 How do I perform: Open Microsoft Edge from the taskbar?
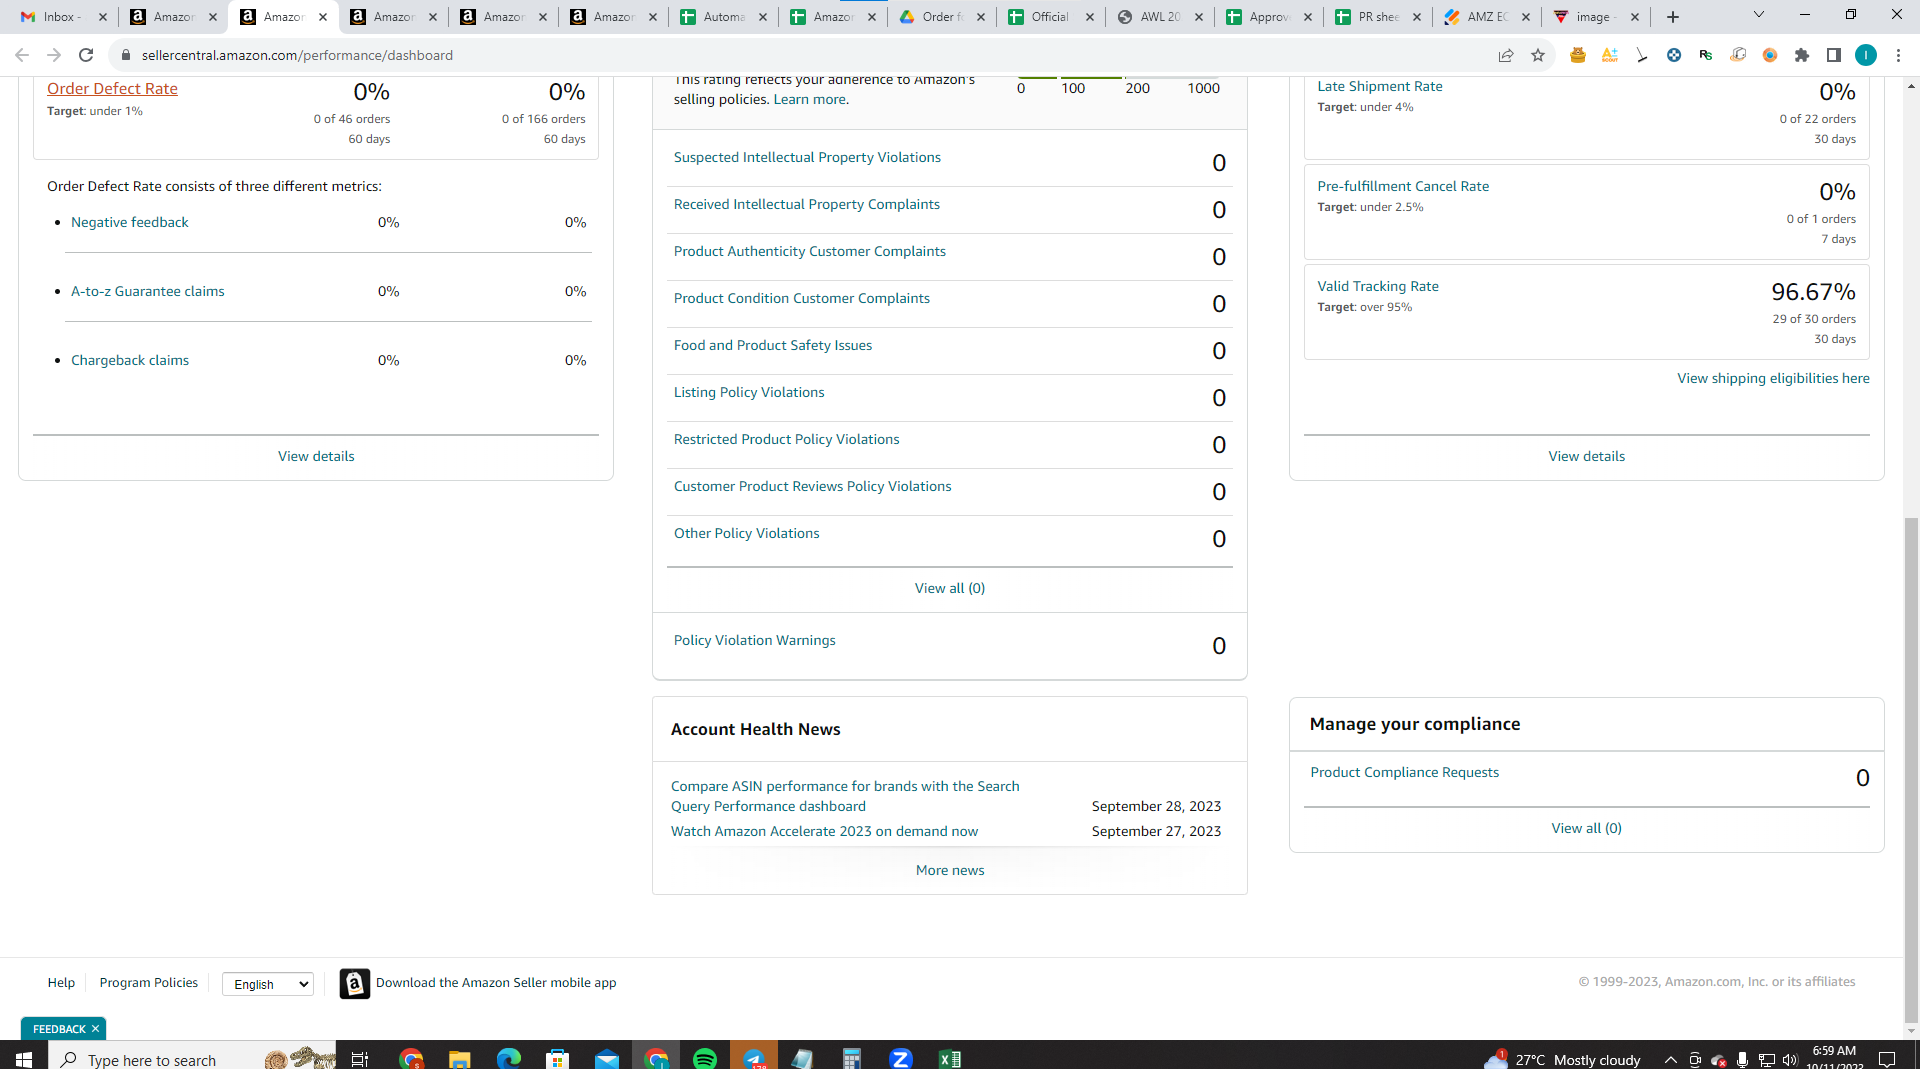(509, 1058)
